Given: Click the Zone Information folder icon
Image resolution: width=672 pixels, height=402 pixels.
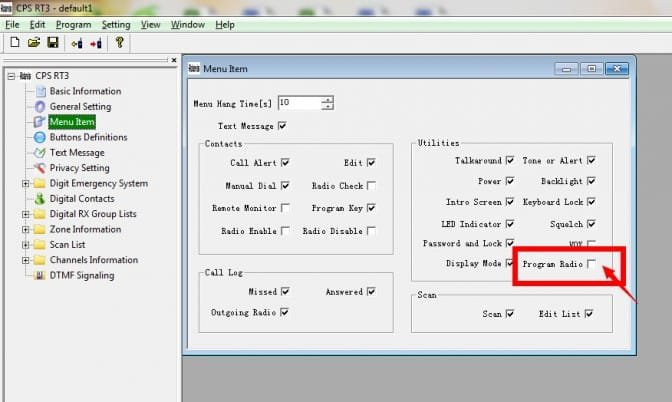Looking at the screenshot, I should (39, 229).
